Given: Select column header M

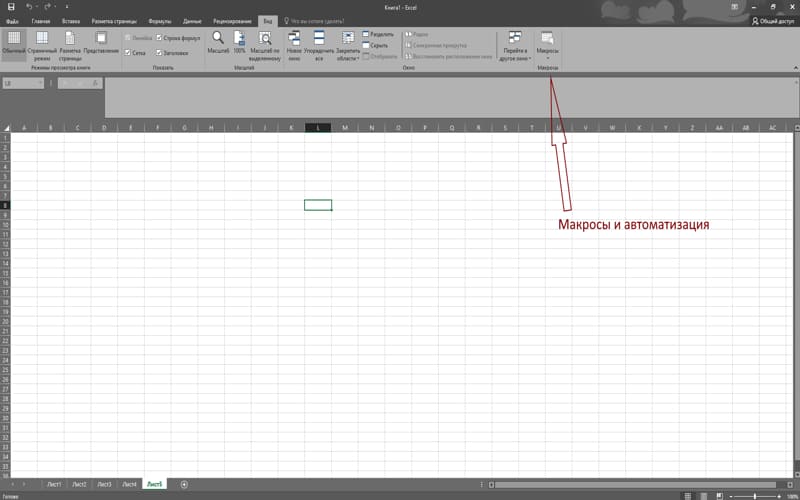Looking at the screenshot, I should [x=345, y=128].
